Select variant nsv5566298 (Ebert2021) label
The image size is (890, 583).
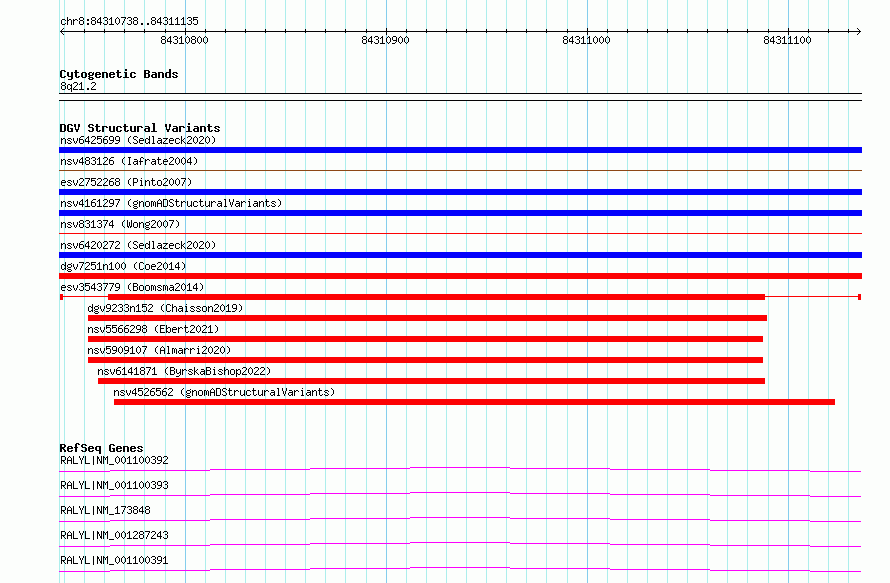[153, 329]
